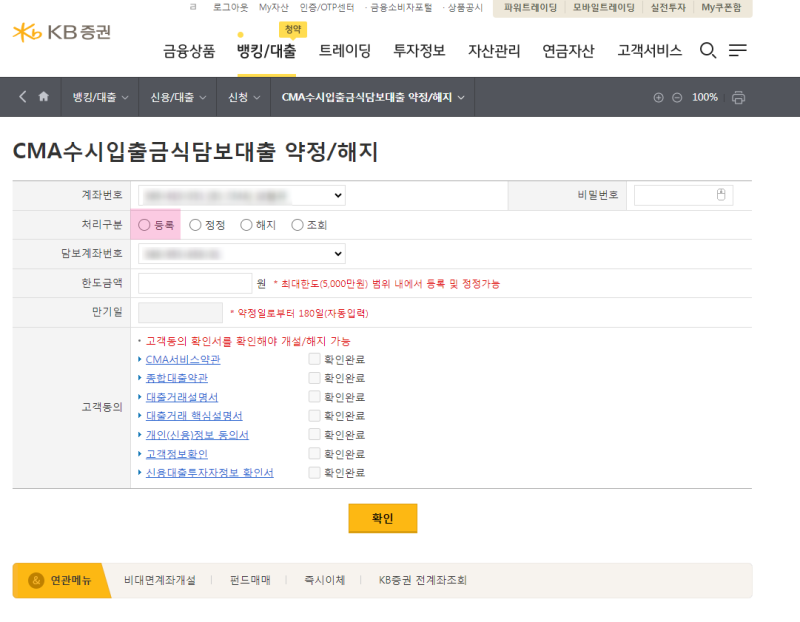Click the hamburger menu icon next to search
The image size is (800, 622).
click(x=737, y=50)
